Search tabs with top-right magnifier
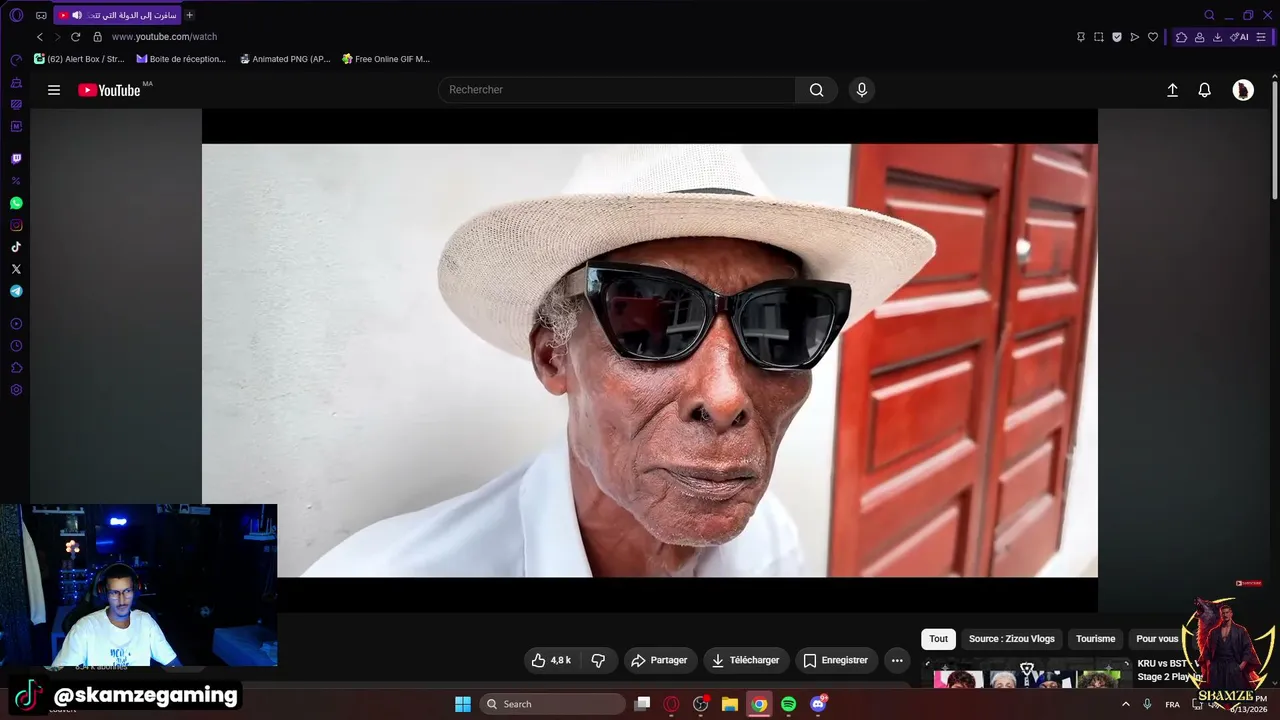 click(1209, 15)
